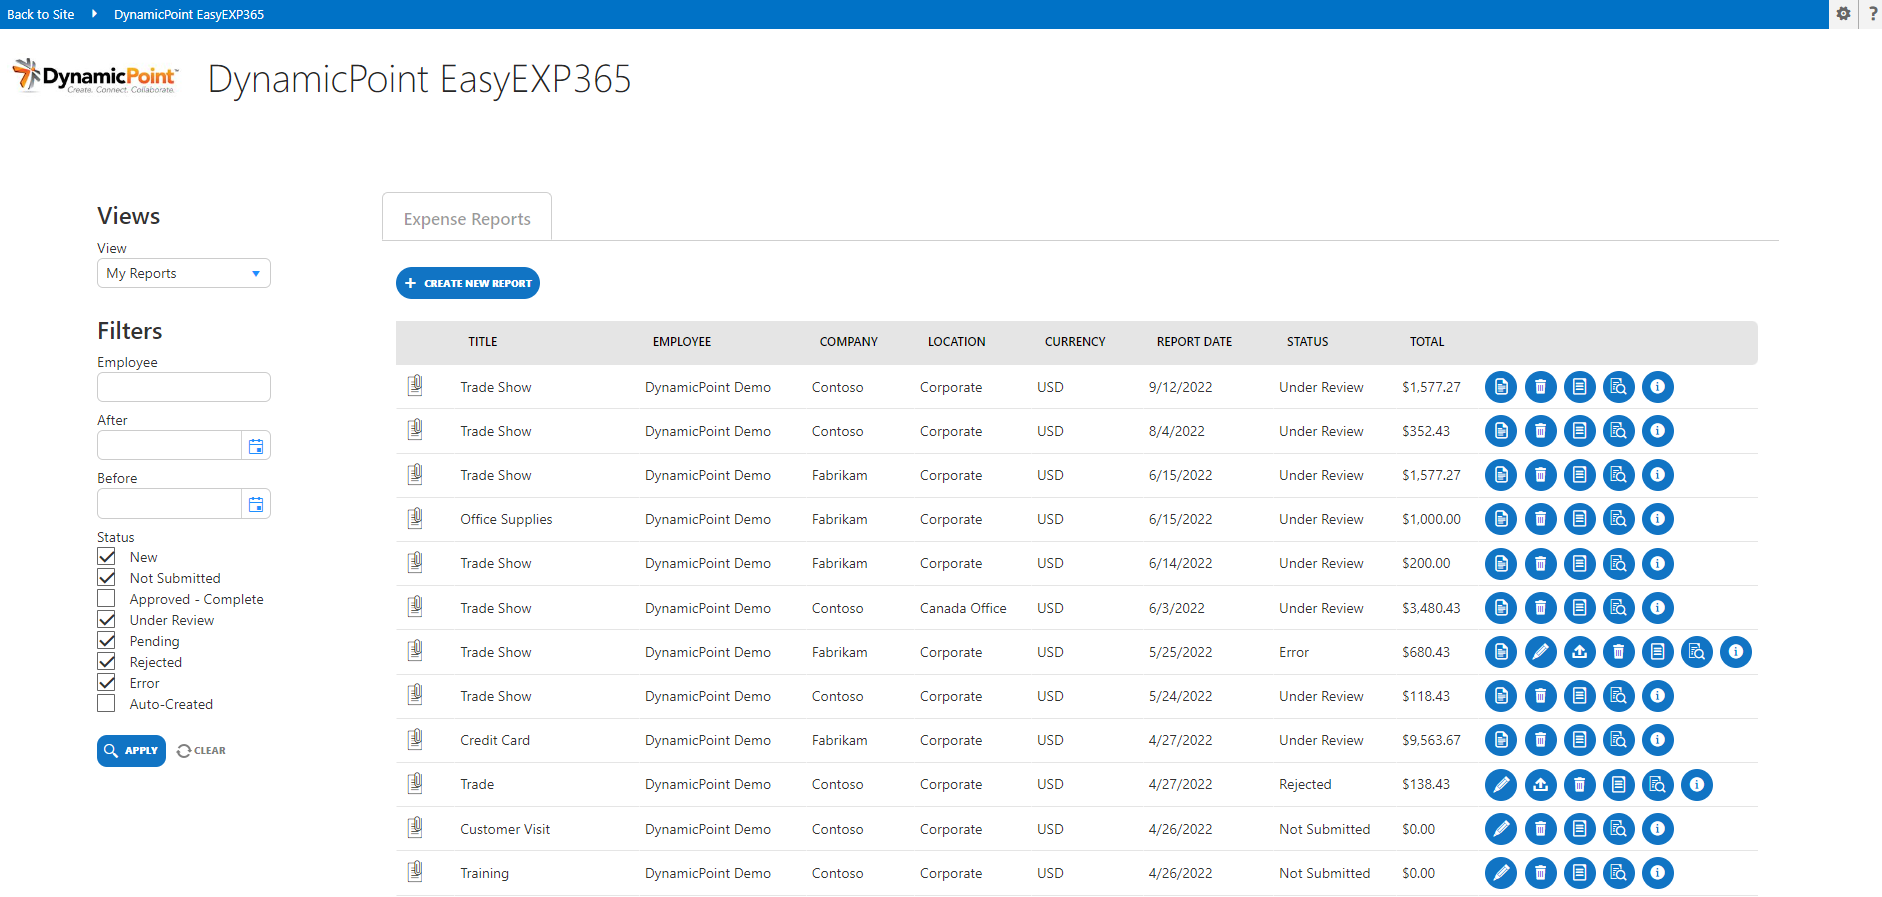Uncheck the New status filter

[106, 556]
